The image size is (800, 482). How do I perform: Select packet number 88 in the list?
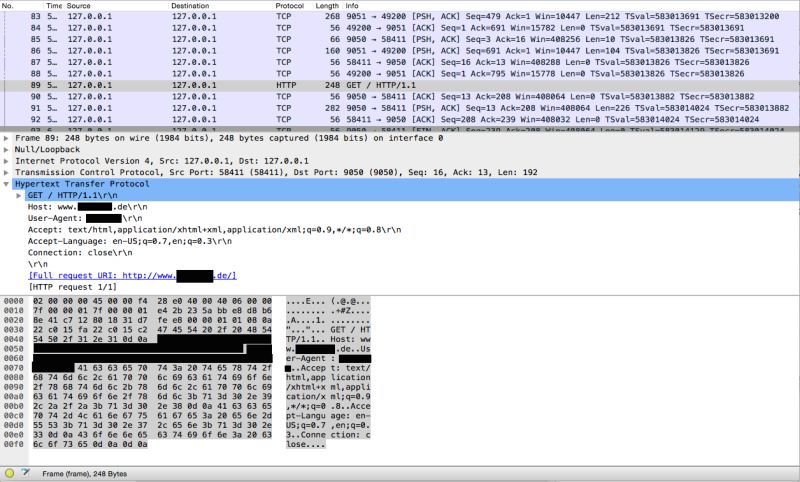pos(400,73)
